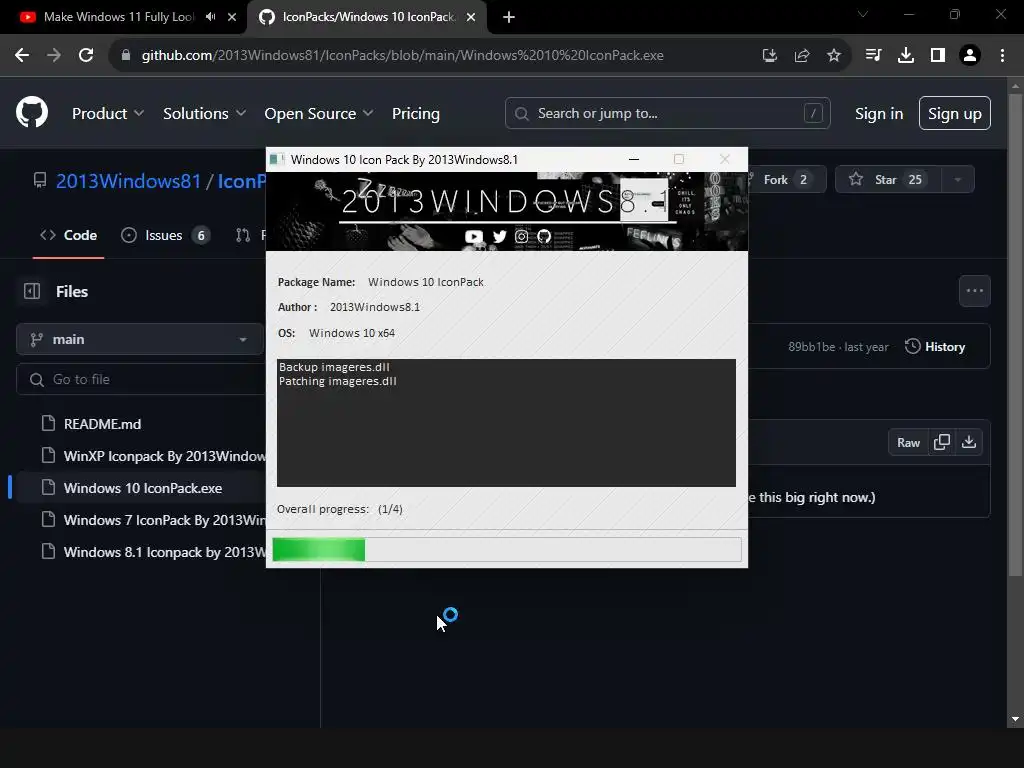The height and width of the screenshot is (768, 1024).
Task: Open the main branch selector
Action: pyautogui.click(x=139, y=340)
